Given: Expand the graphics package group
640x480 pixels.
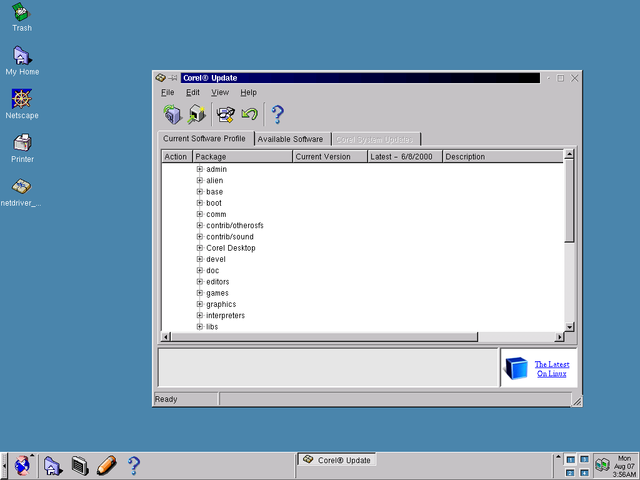Looking at the screenshot, I should 200,304.
